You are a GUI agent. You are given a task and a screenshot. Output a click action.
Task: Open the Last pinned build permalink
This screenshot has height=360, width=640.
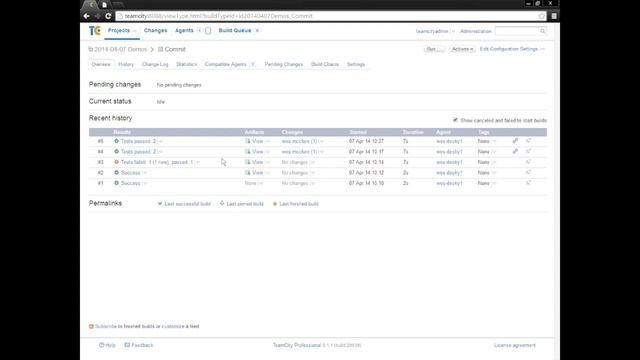(245, 204)
